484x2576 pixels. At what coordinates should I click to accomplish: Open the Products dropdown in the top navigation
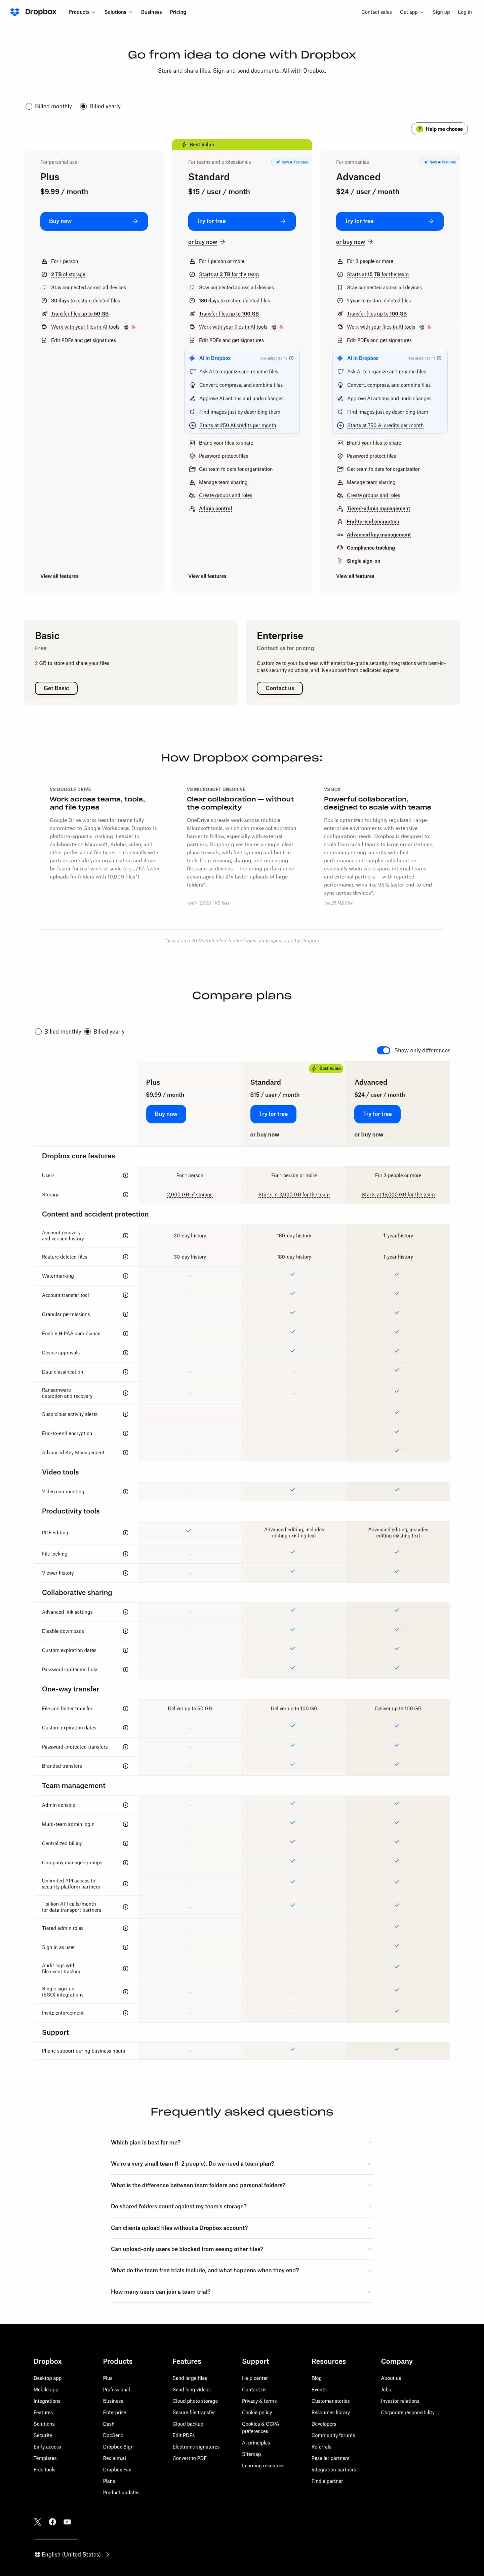point(82,12)
